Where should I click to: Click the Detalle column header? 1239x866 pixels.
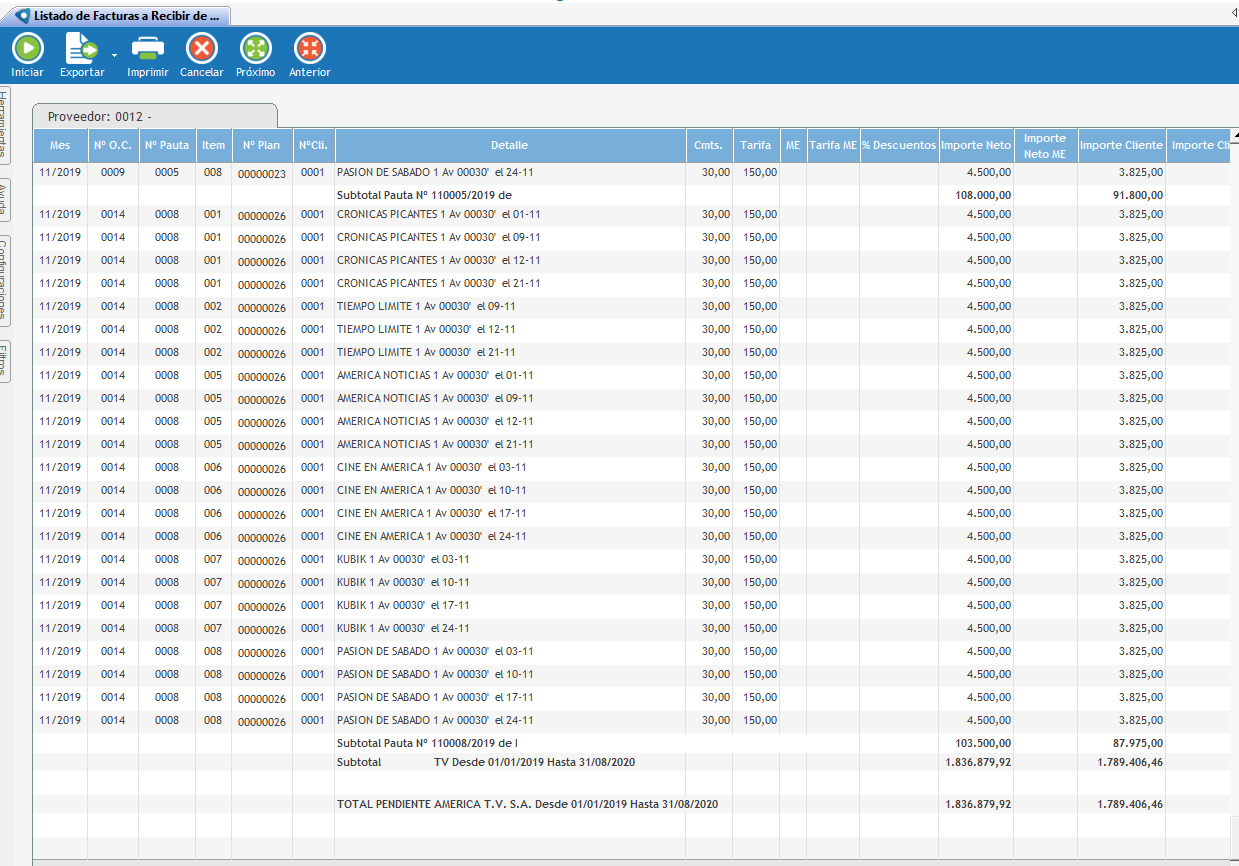(x=509, y=145)
